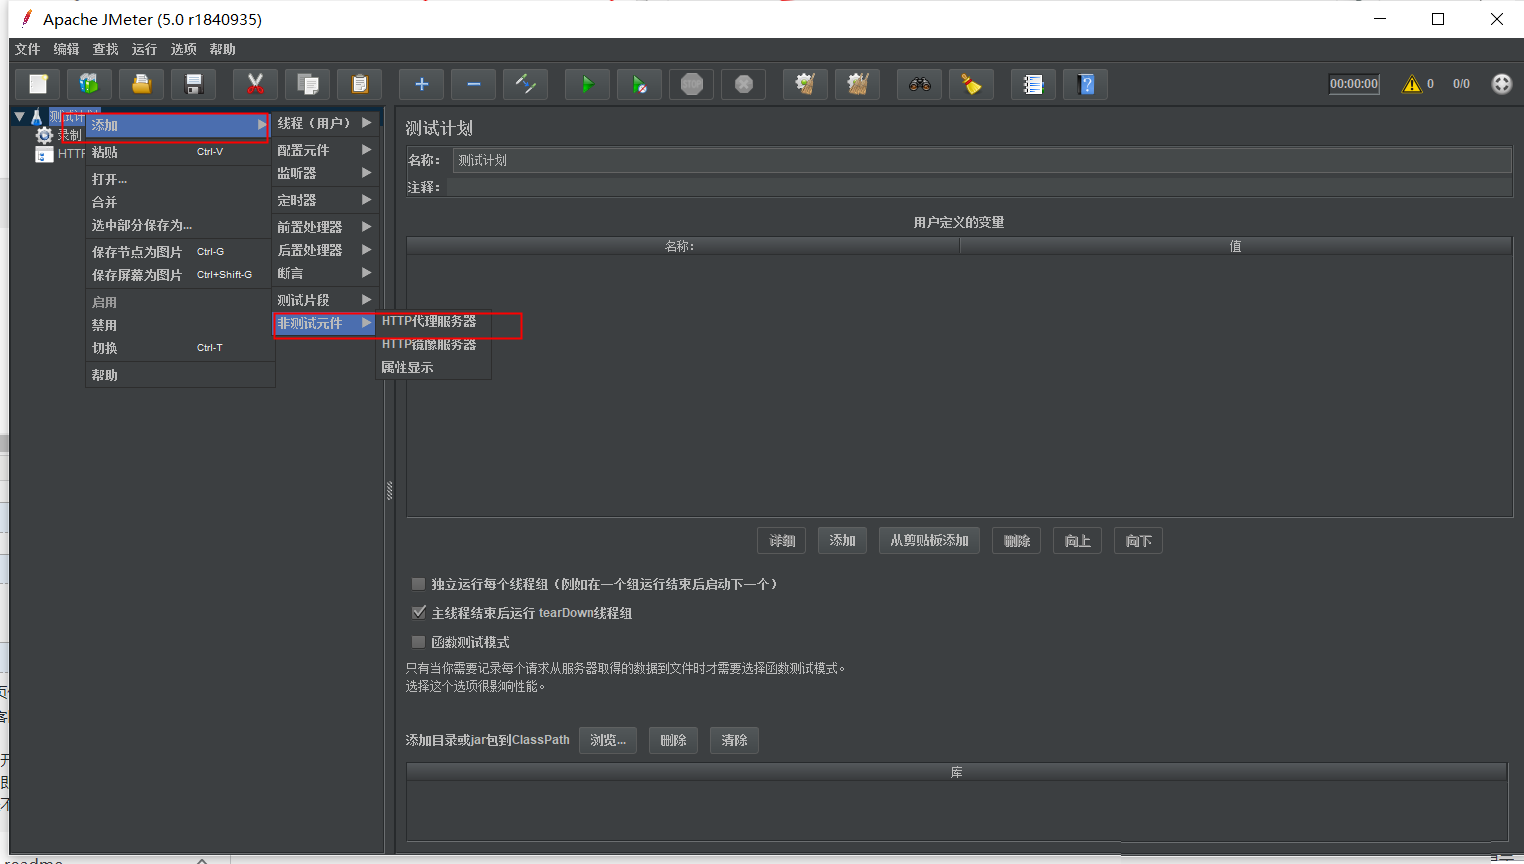Click the remote engines status icon
This screenshot has height=864, width=1524.
1501,84
